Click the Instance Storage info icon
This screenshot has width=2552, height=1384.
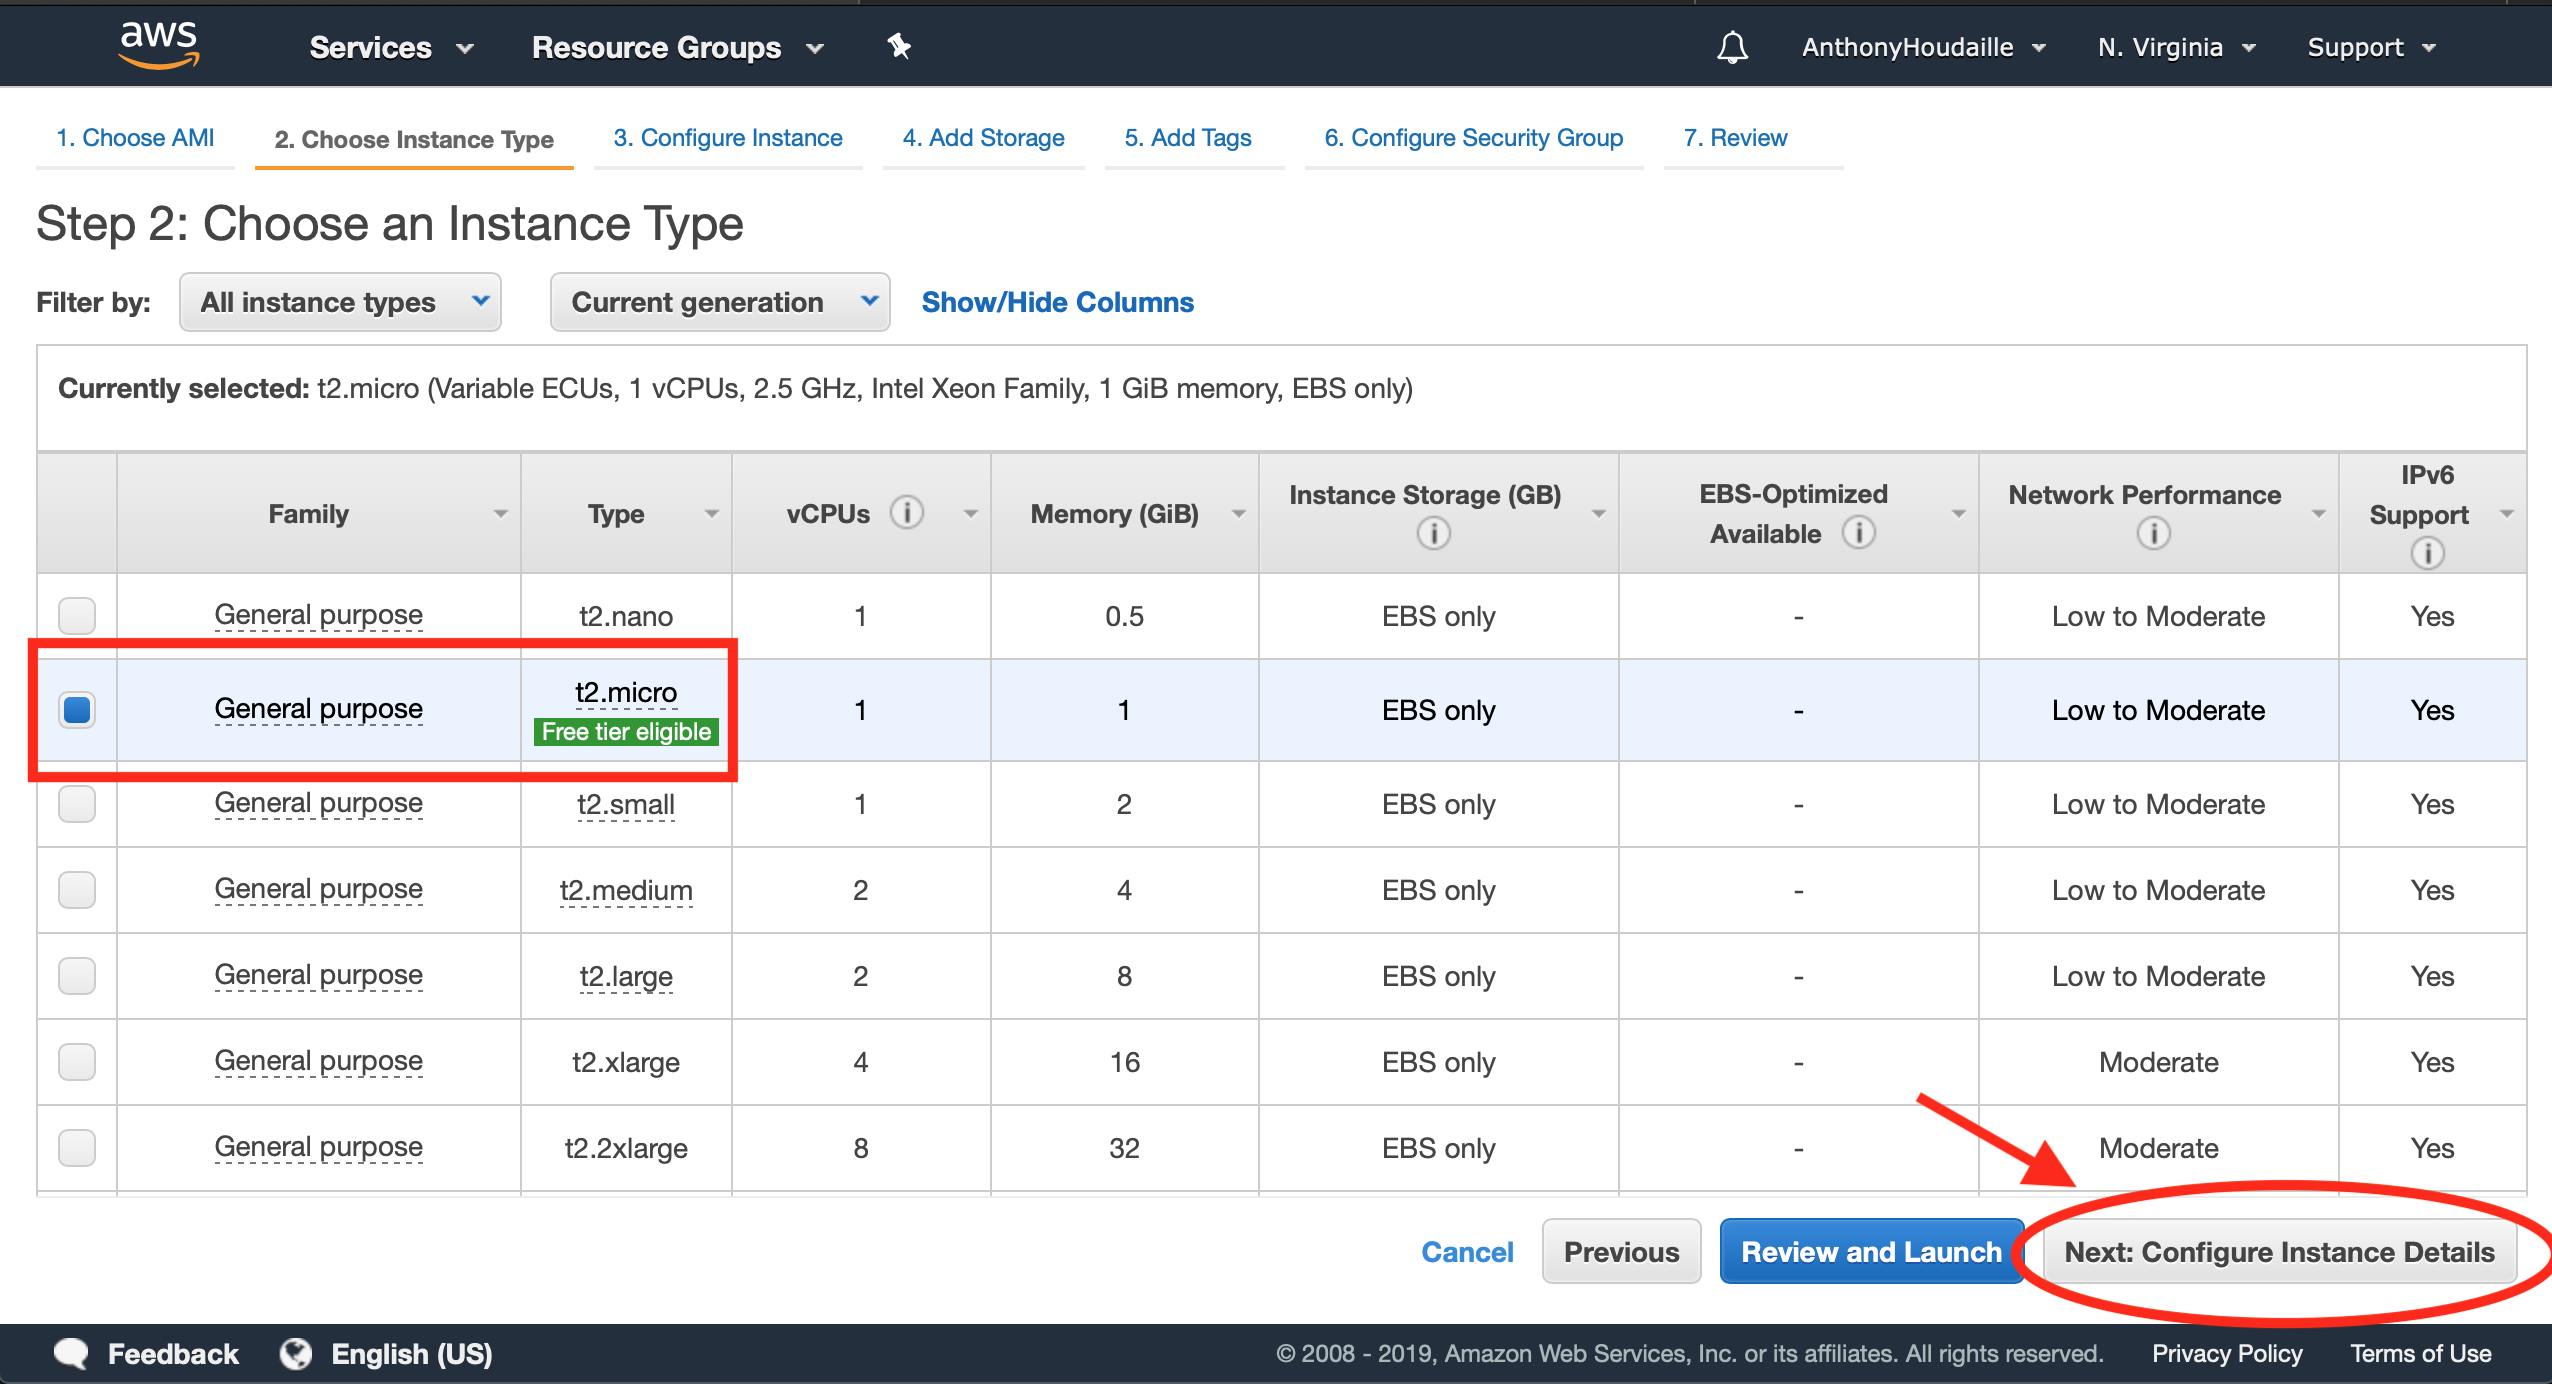pos(1433,533)
